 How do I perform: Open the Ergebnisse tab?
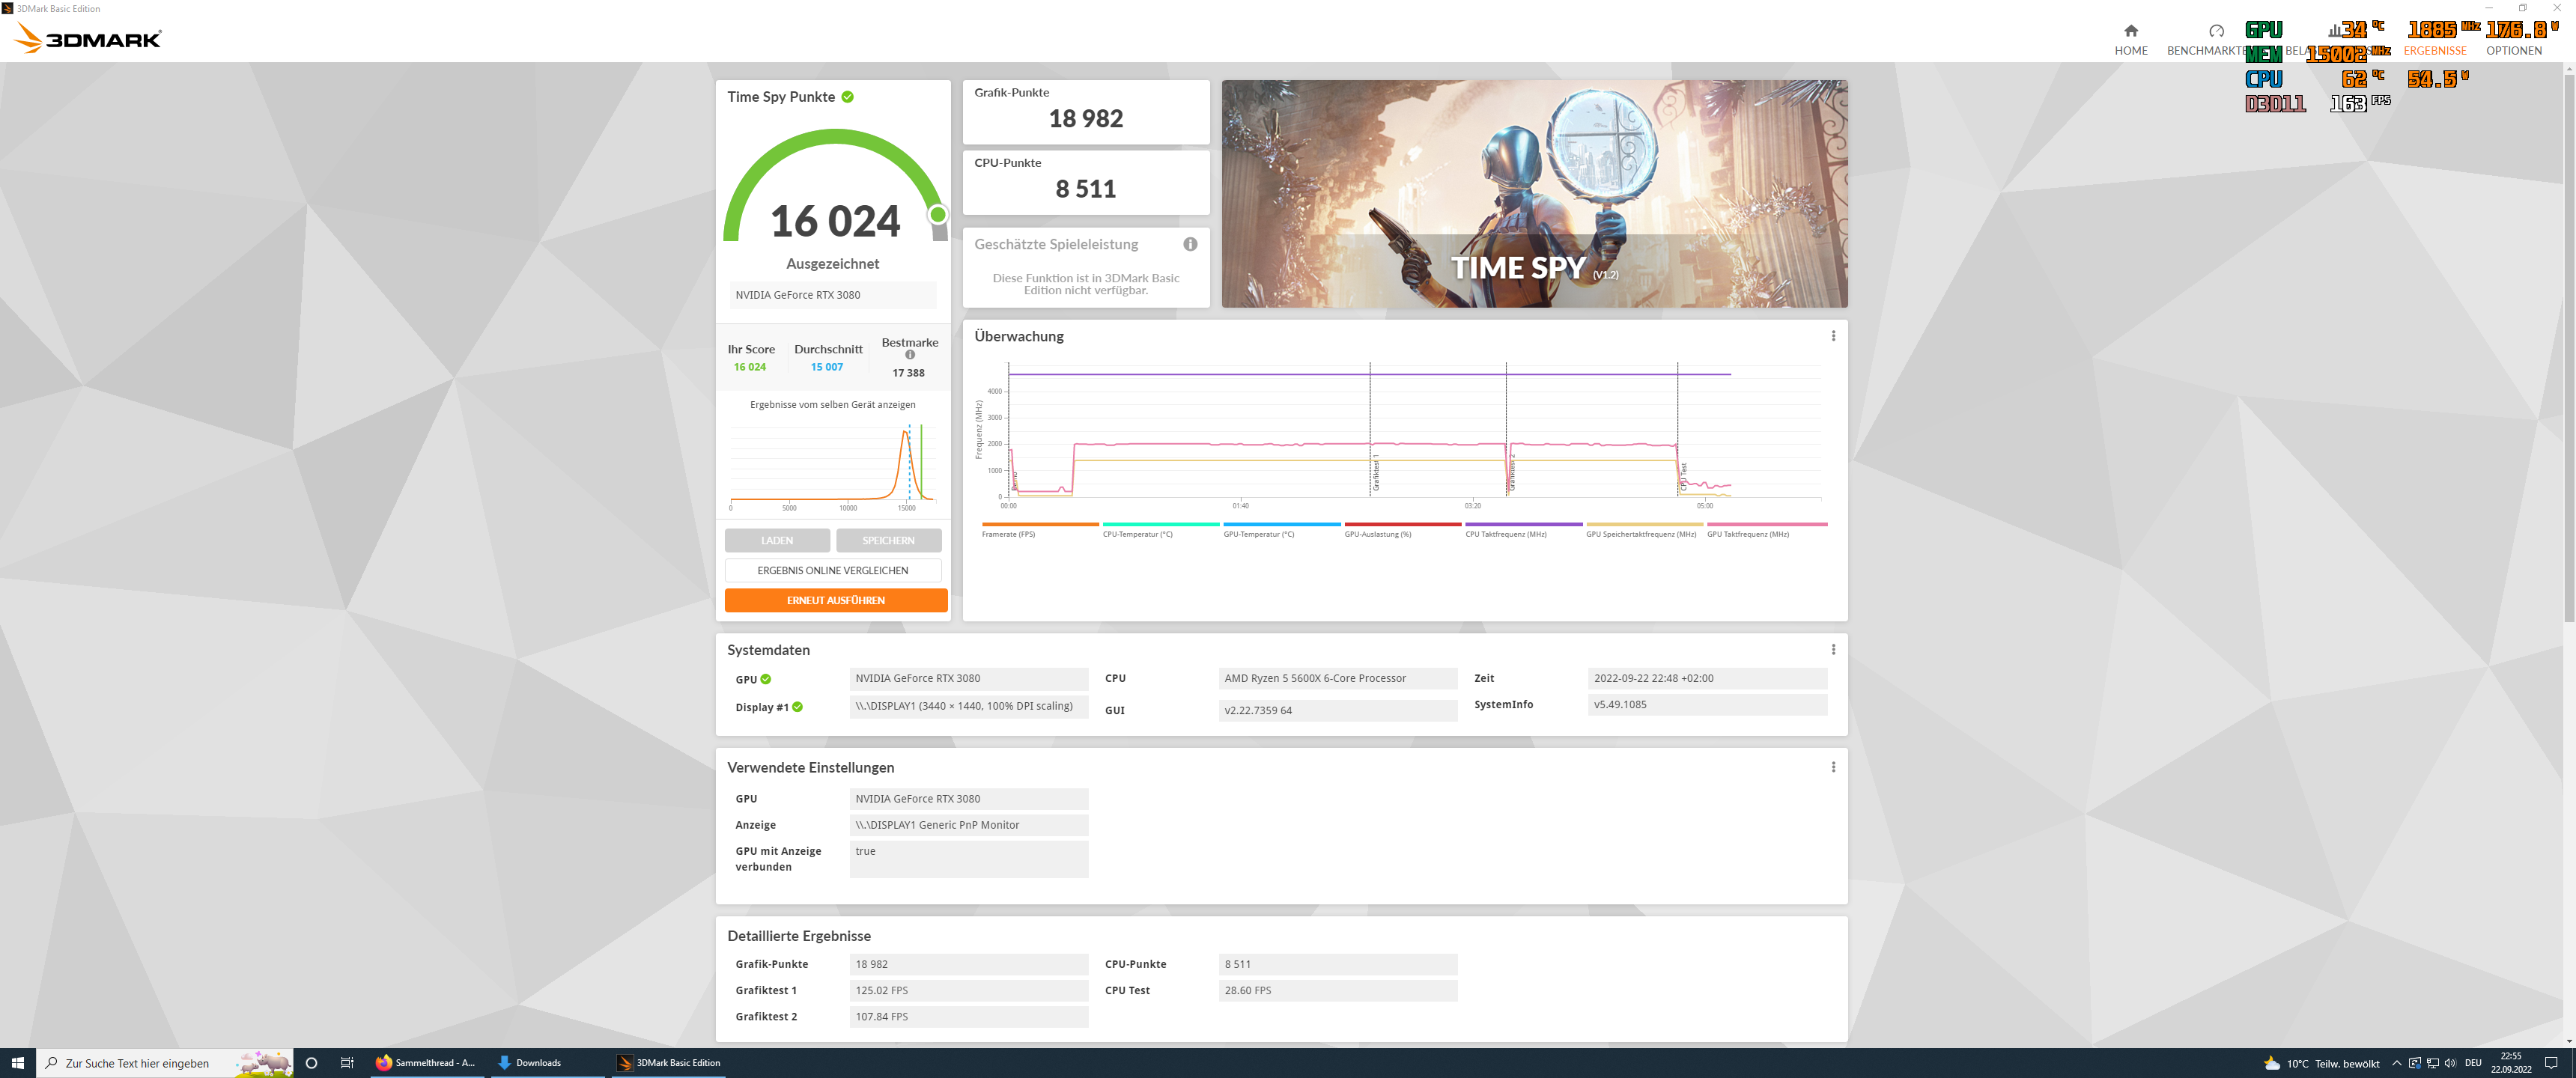(2434, 50)
